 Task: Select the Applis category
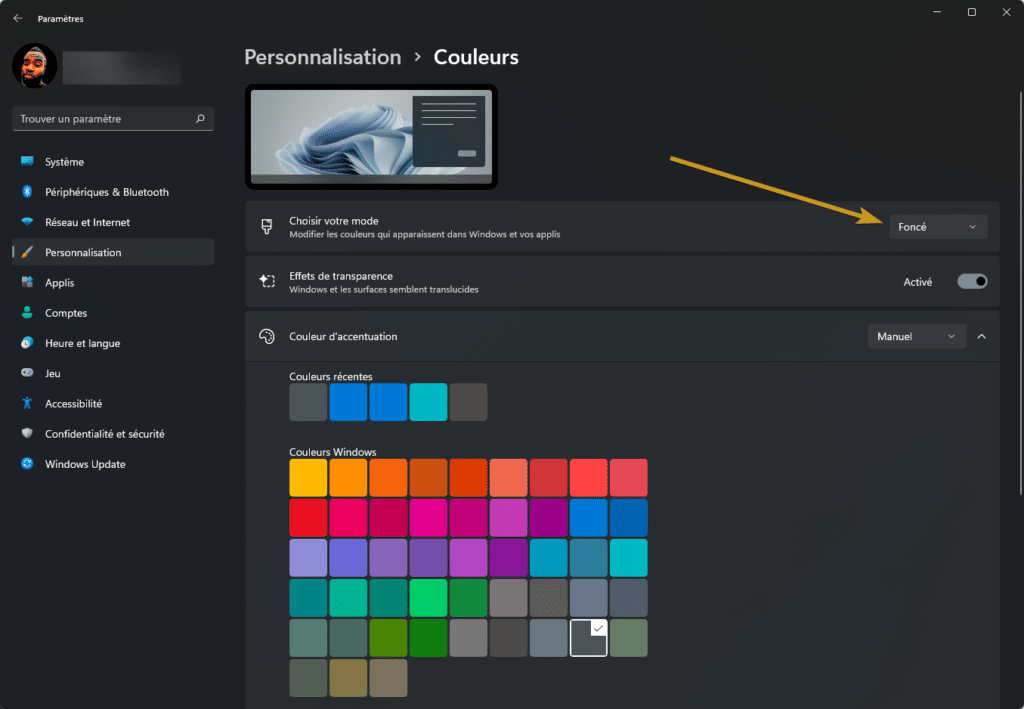[113, 283]
